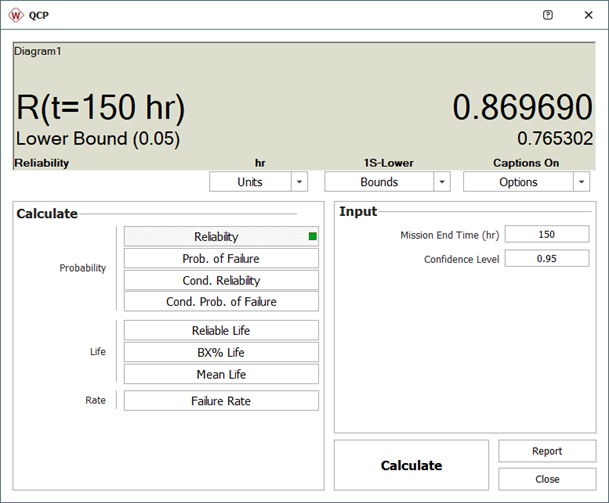Click the Bounds button

pos(379,182)
